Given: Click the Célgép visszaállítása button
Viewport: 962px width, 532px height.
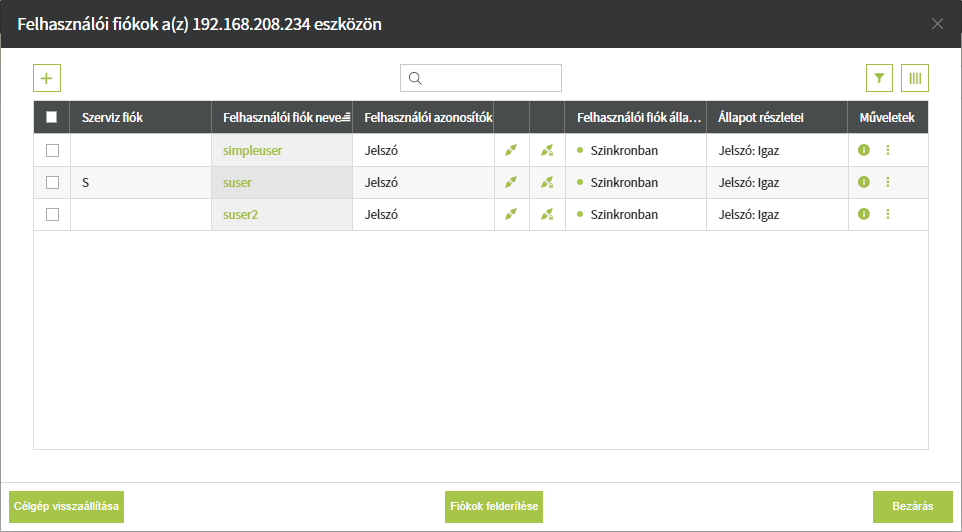Looking at the screenshot, I should tap(66, 507).
